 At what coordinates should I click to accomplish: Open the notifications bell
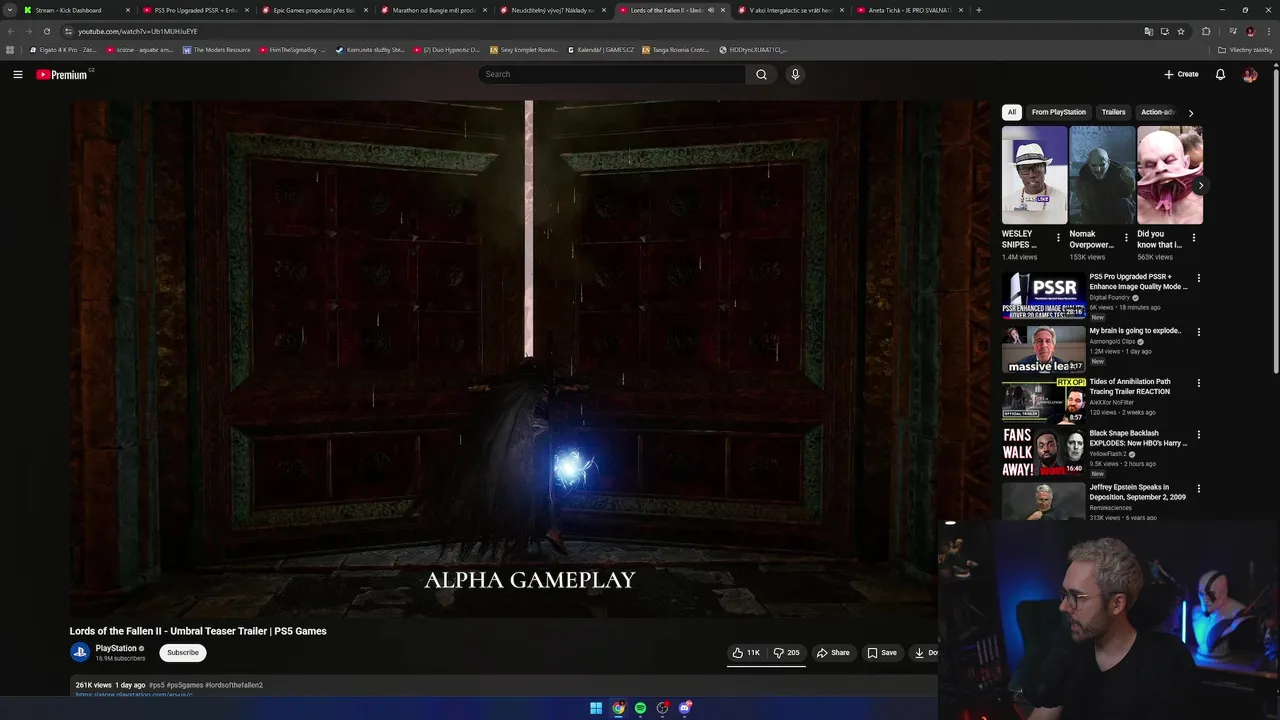pos(1220,74)
